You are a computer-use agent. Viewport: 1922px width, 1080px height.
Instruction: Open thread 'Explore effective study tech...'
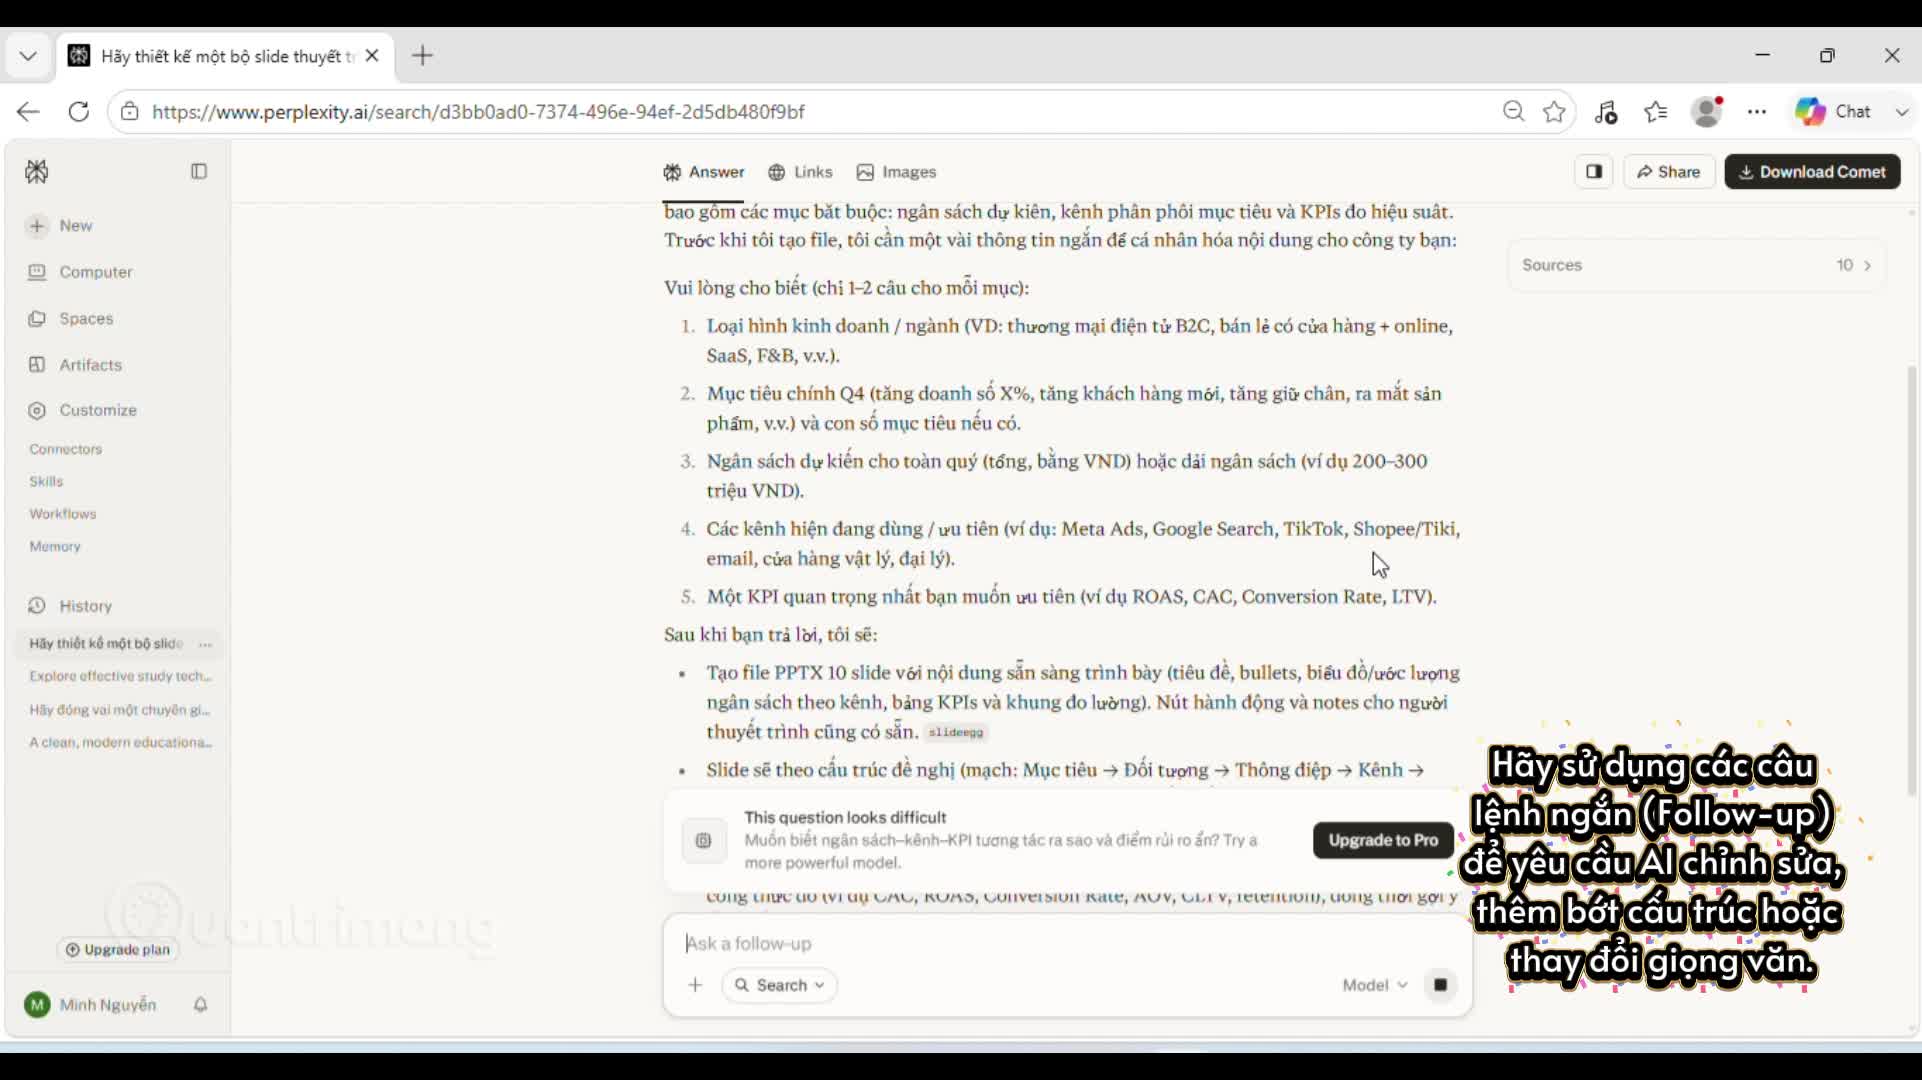coord(120,676)
